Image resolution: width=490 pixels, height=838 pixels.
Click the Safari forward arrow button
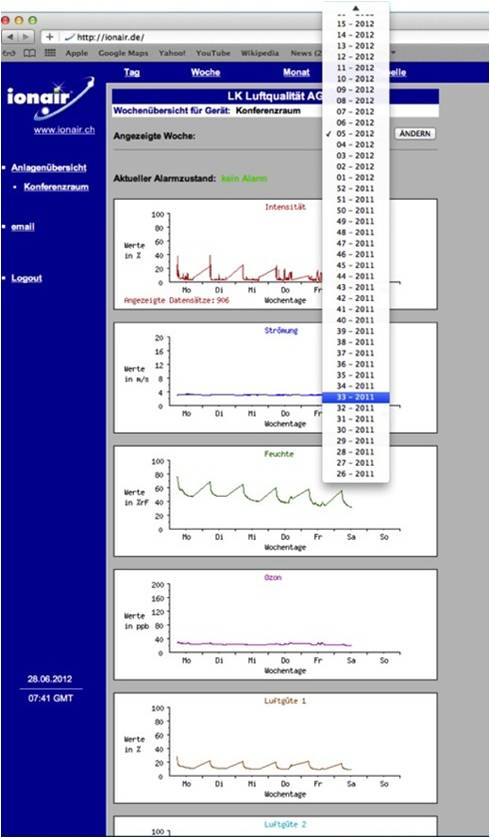(x=26, y=37)
